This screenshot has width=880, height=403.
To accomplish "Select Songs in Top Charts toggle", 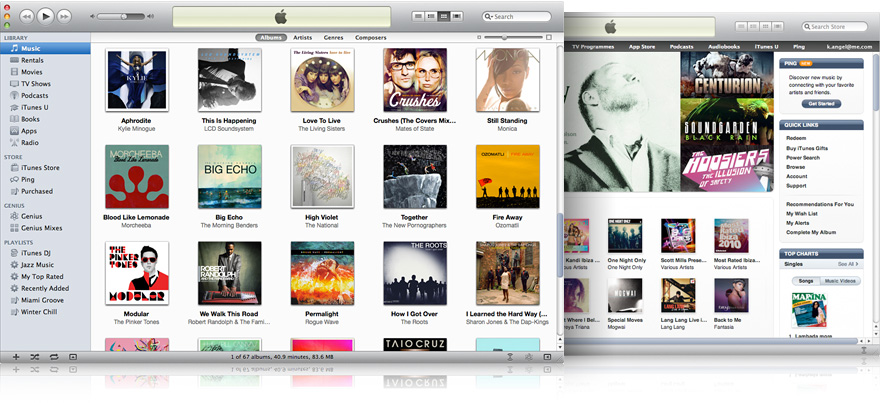I will click(x=806, y=281).
